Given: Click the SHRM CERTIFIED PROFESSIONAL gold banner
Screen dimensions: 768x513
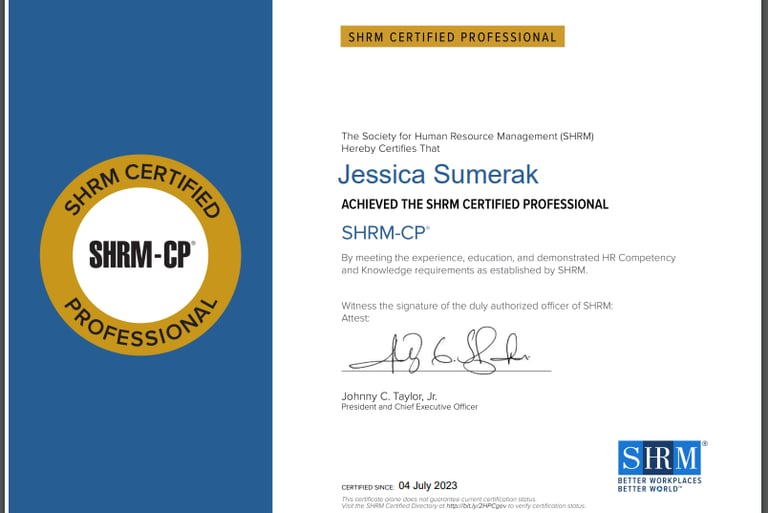Looking at the screenshot, I should tap(453, 37).
